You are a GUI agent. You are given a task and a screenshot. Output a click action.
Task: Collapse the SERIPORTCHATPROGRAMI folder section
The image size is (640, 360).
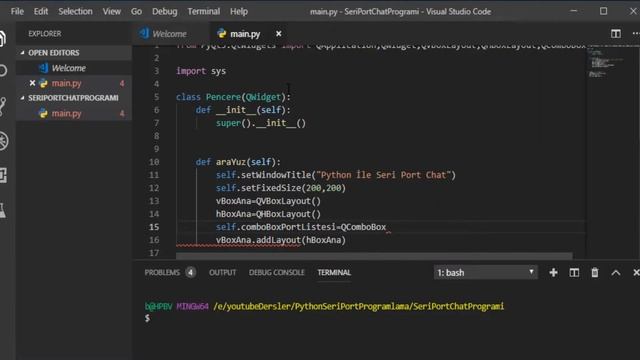click(22, 98)
